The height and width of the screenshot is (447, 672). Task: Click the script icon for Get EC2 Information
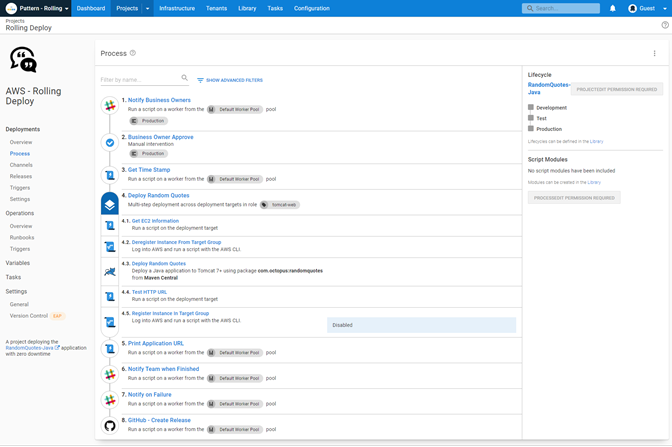[110, 225]
